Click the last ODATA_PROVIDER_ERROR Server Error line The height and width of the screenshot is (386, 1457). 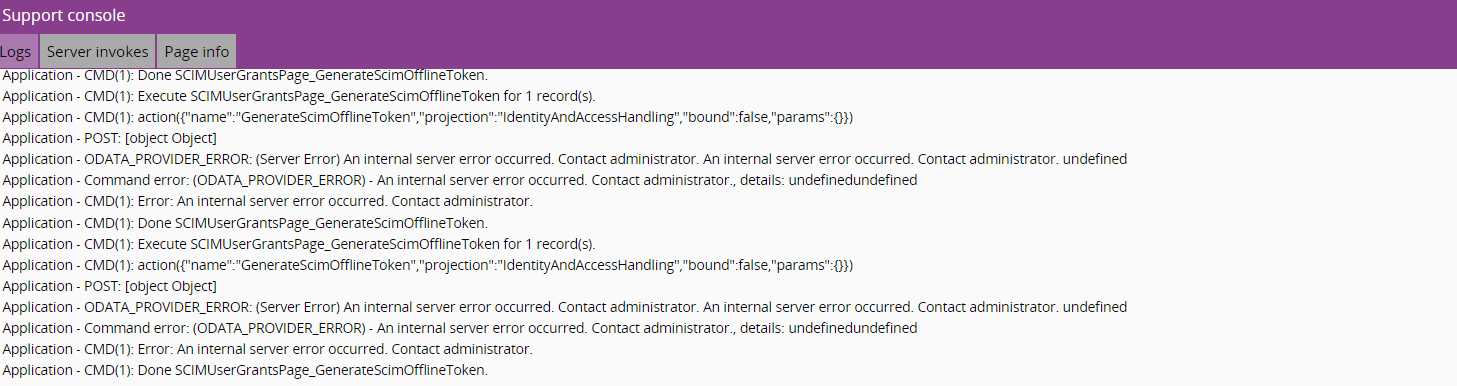pos(564,307)
